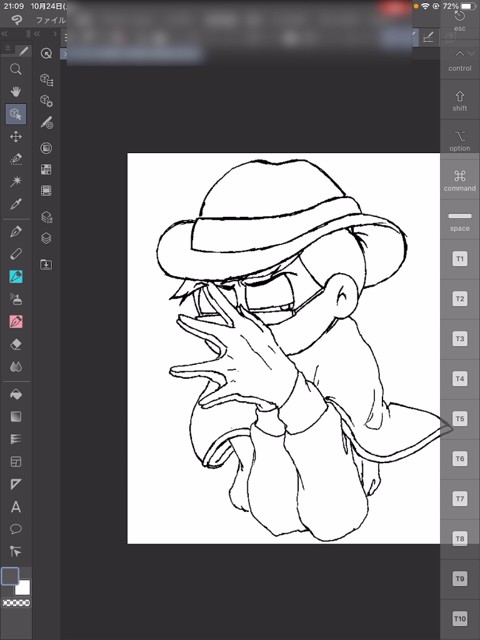Open the stacked layers with badge icon

pyautogui.click(x=47, y=217)
